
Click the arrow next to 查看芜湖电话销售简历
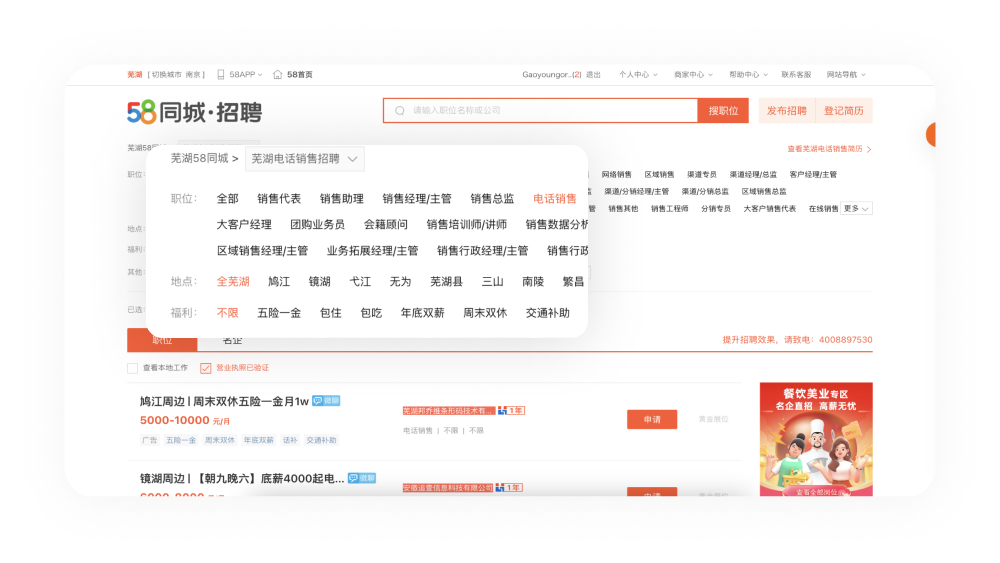click(x=869, y=149)
